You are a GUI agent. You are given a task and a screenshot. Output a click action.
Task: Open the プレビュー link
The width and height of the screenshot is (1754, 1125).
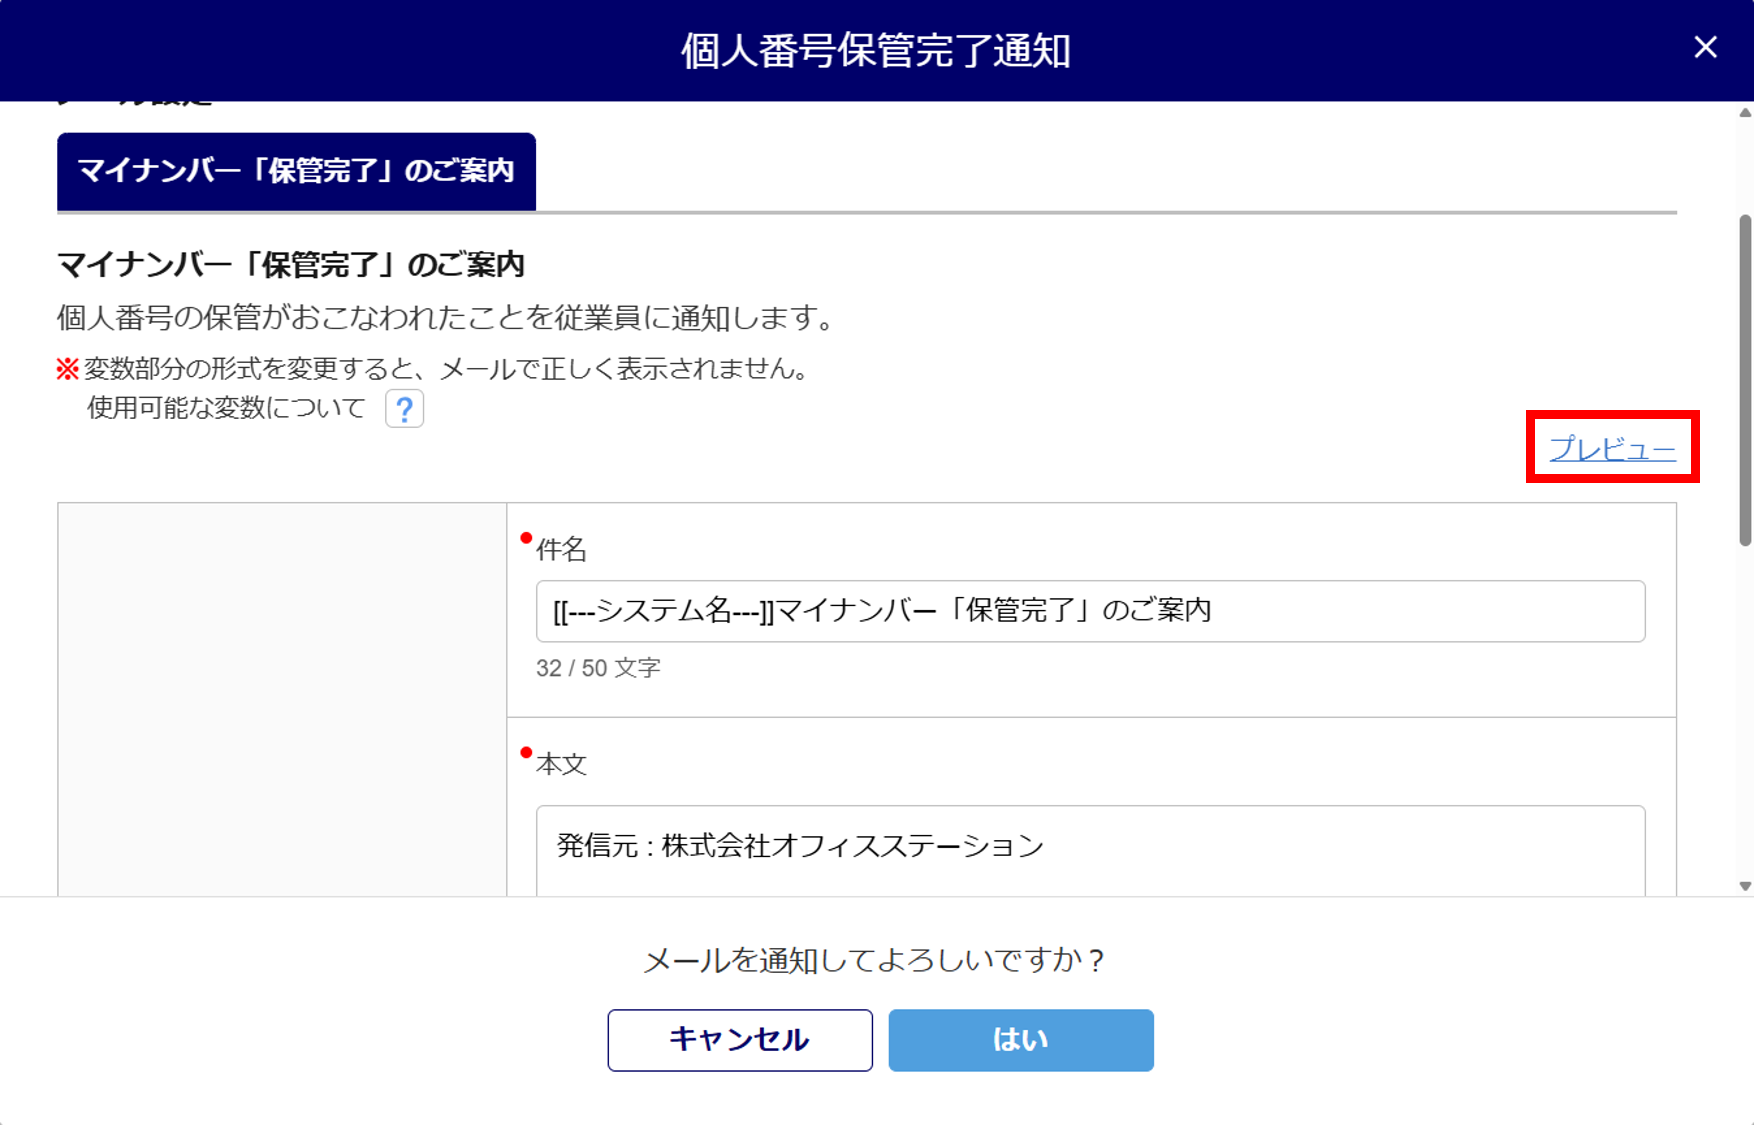point(1612,449)
